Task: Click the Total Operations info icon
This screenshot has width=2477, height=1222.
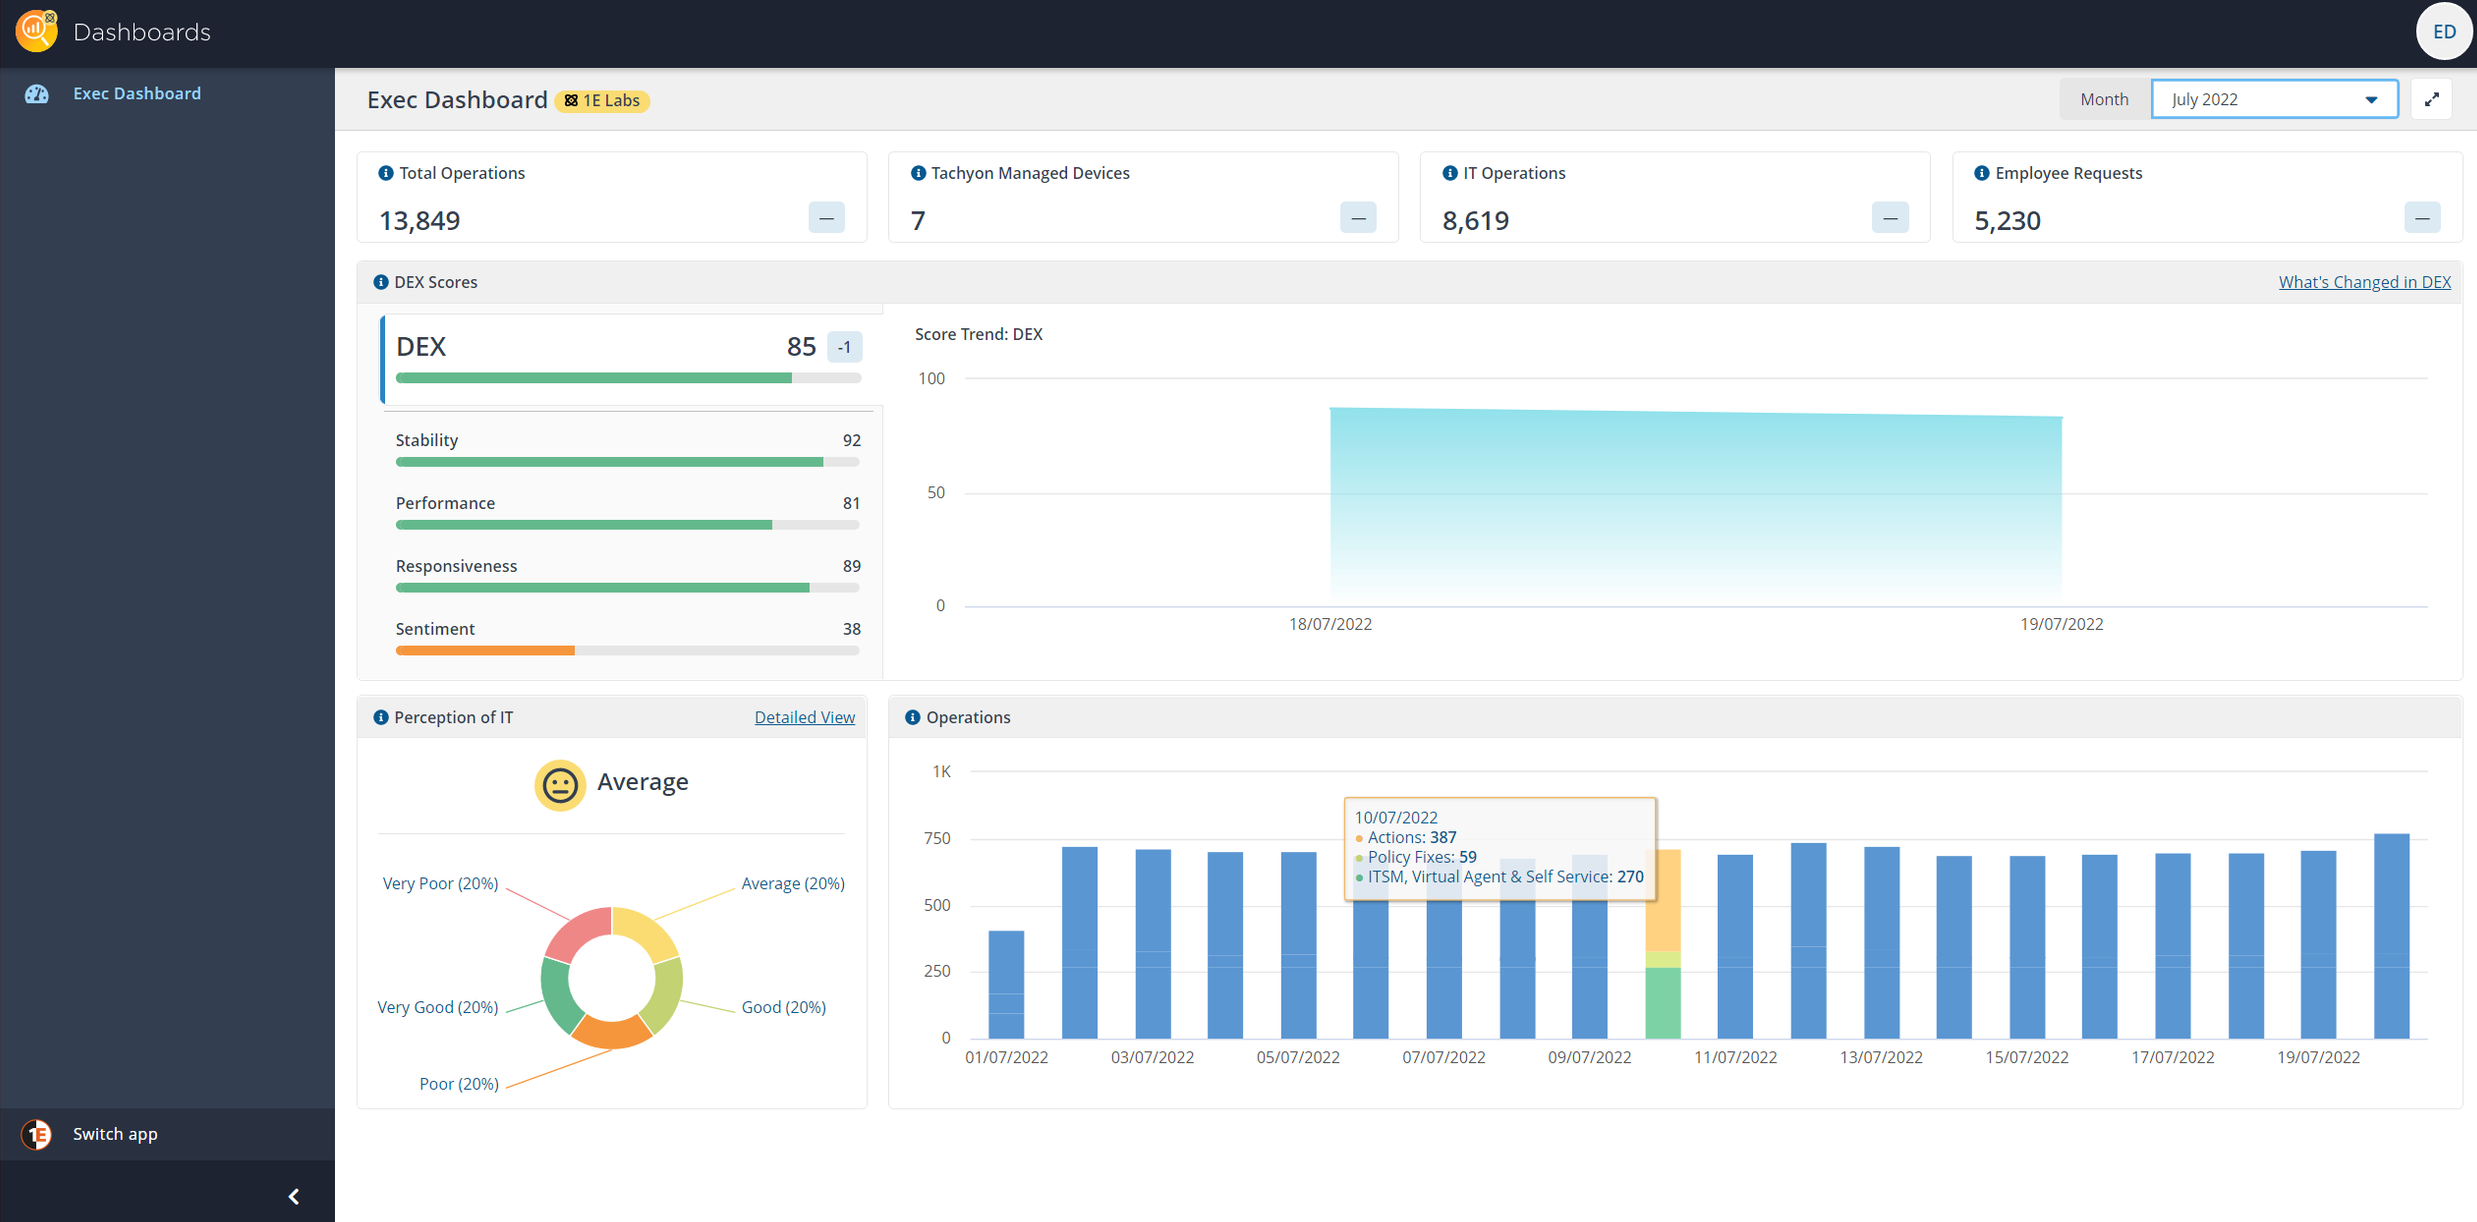Action: 386,173
